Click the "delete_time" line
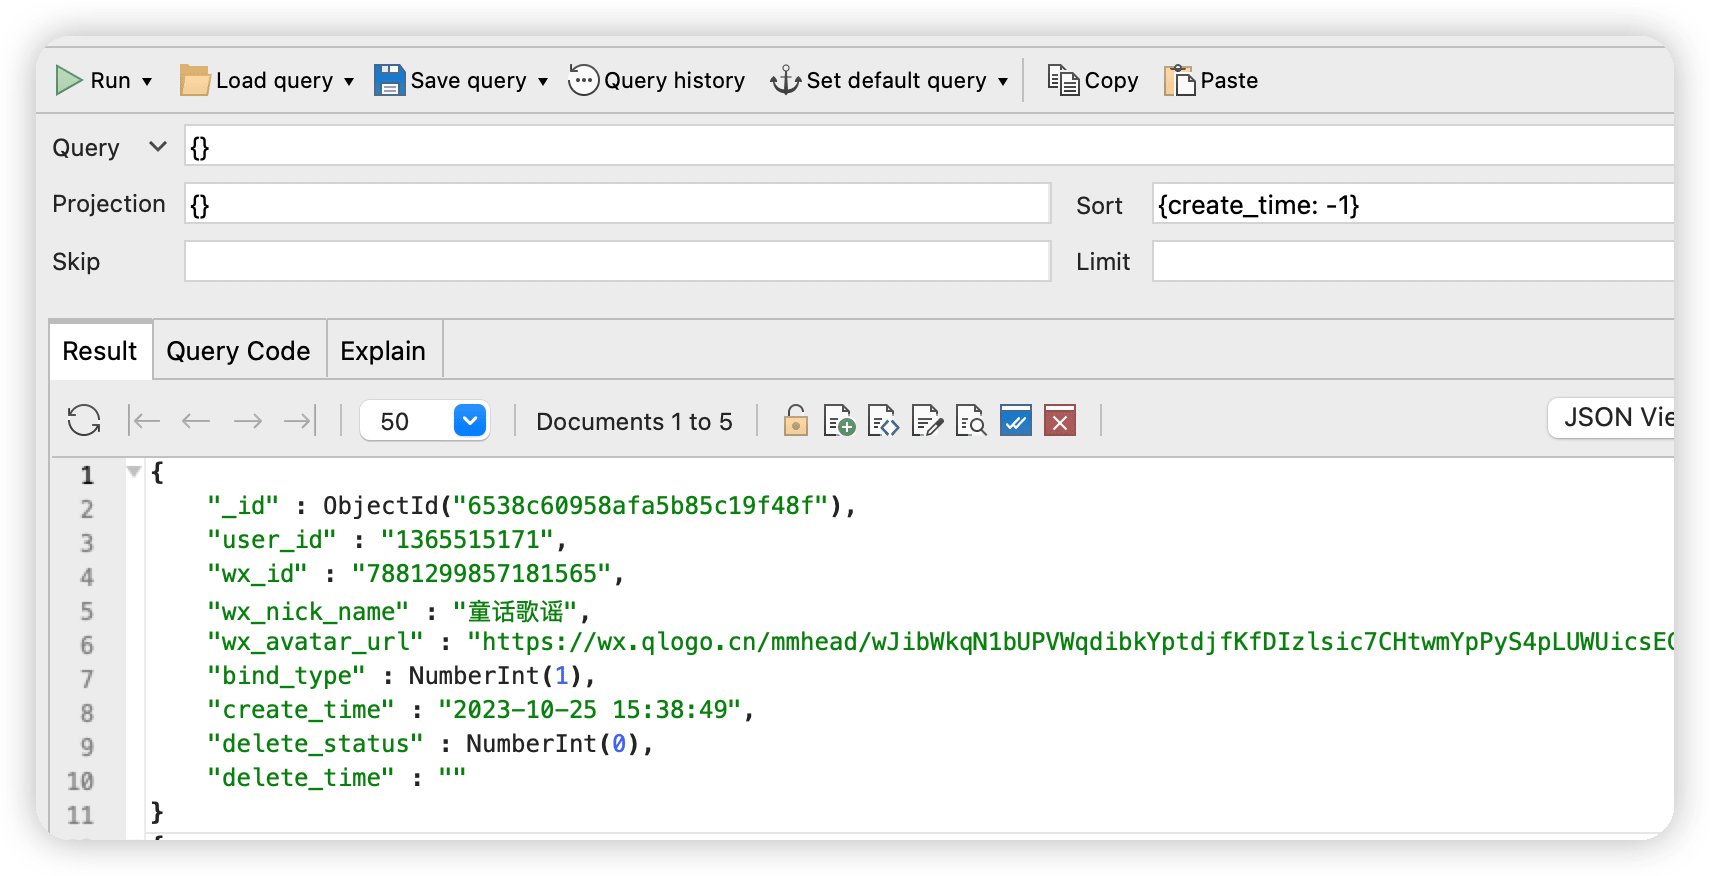This screenshot has width=1710, height=876. tap(337, 778)
